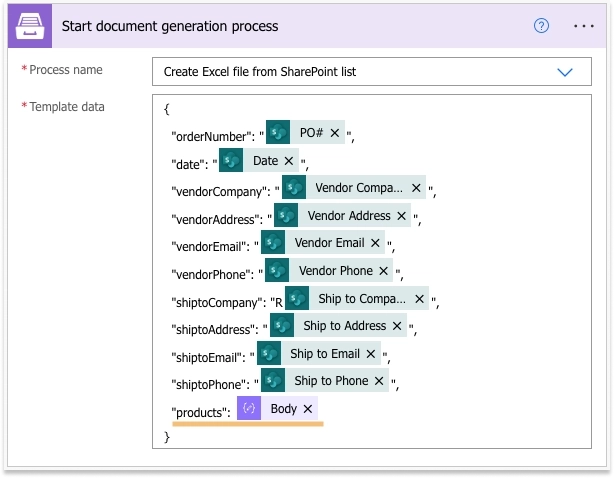
Task: Select the Vendor Phone token label
Action: 336,271
